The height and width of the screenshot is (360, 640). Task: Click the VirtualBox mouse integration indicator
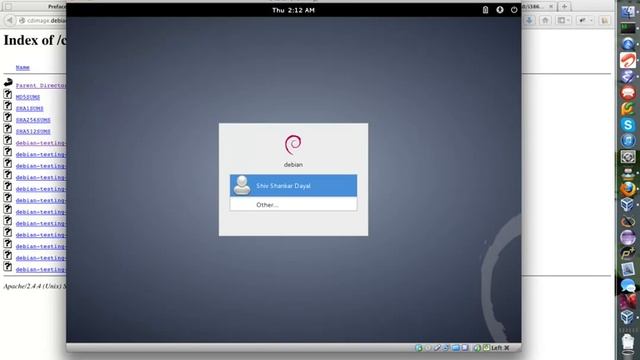coord(477,348)
